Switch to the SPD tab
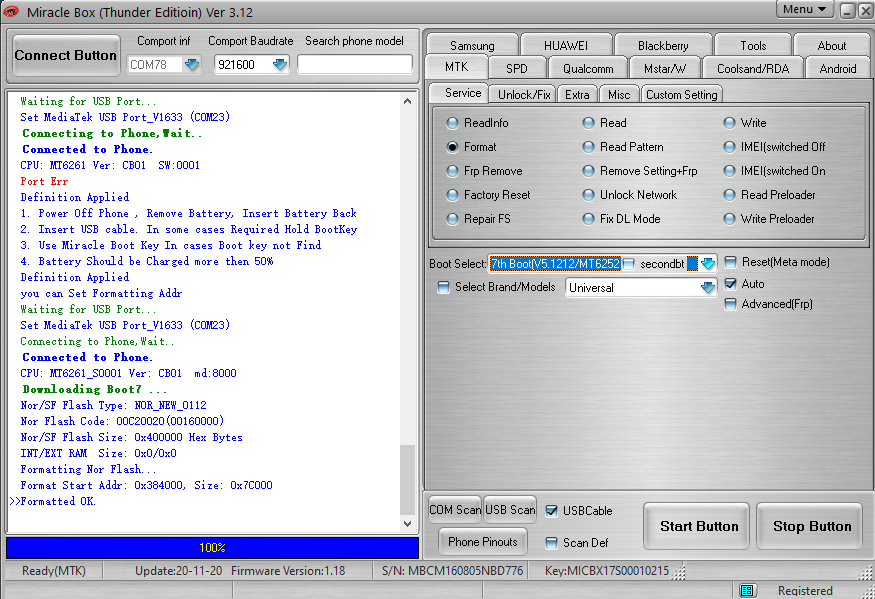This screenshot has width=875, height=599. 517,69
